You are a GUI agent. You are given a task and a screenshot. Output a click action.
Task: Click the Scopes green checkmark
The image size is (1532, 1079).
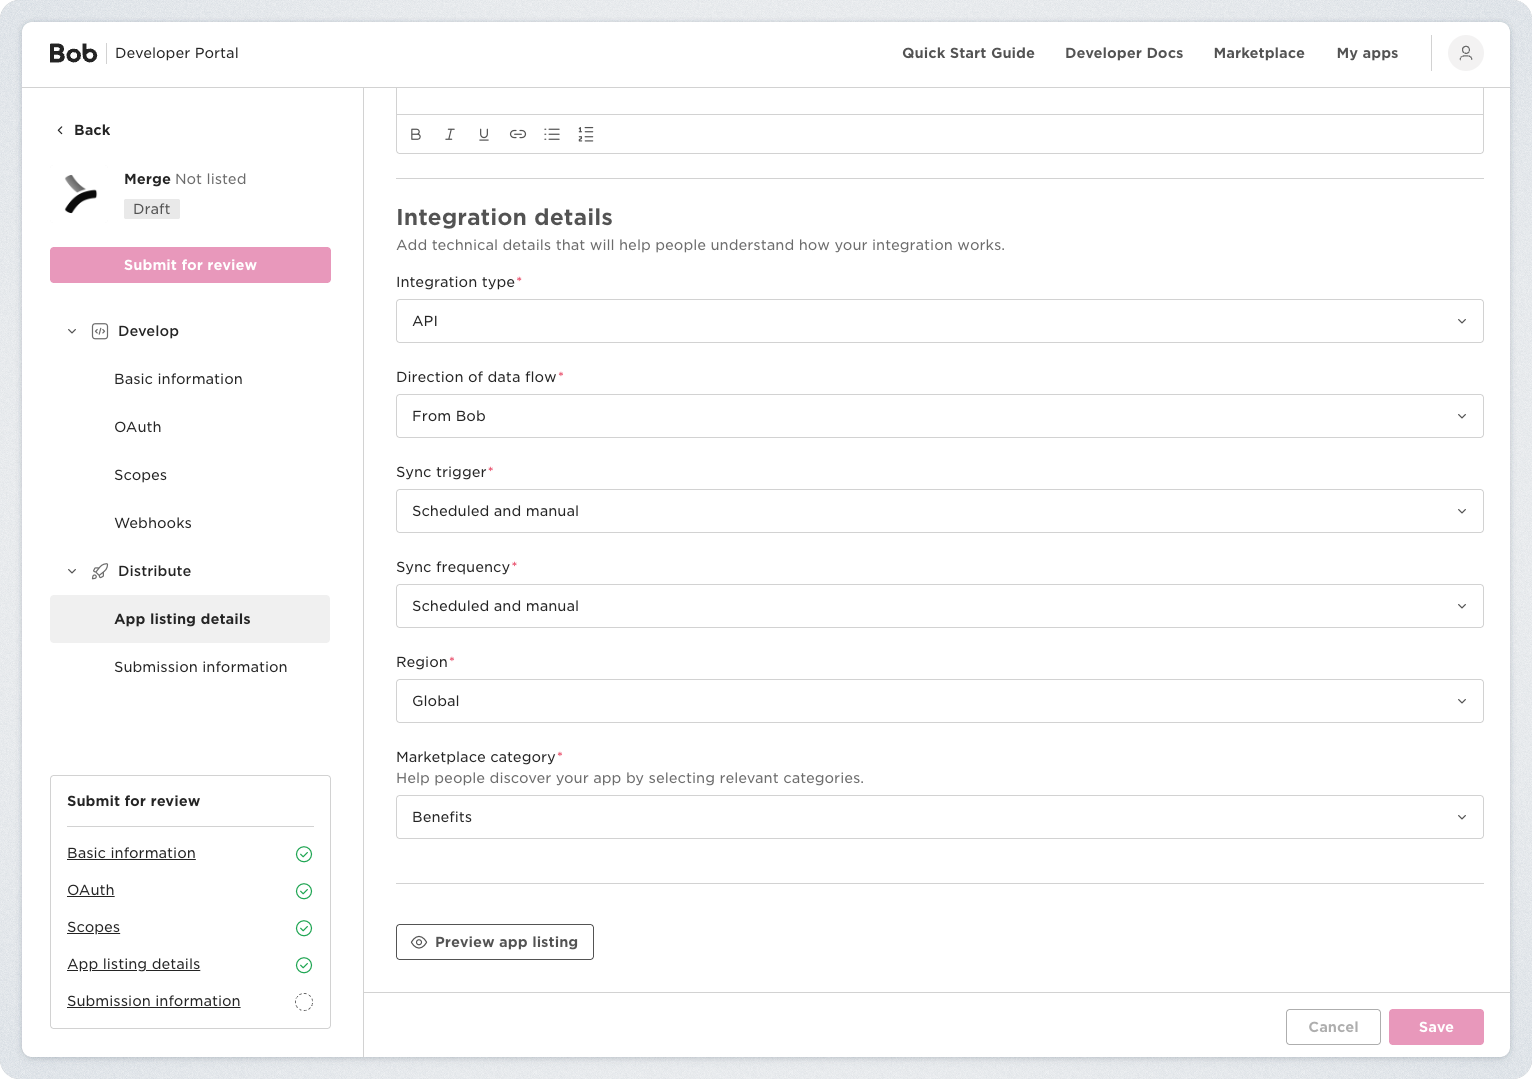[x=304, y=928]
